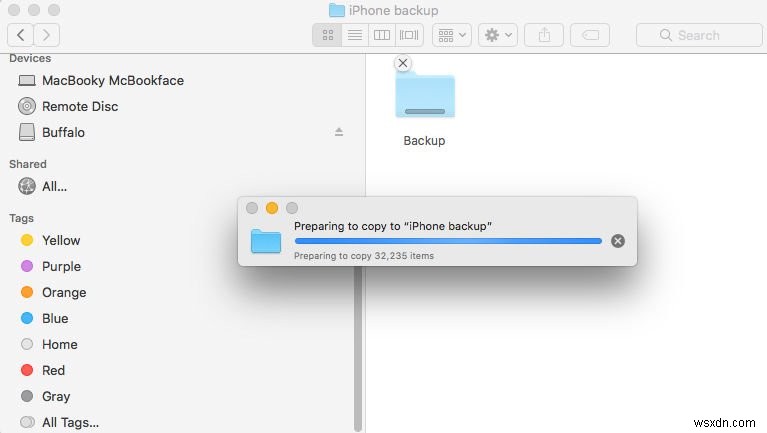Click the iPhone backup window title

click(x=393, y=10)
